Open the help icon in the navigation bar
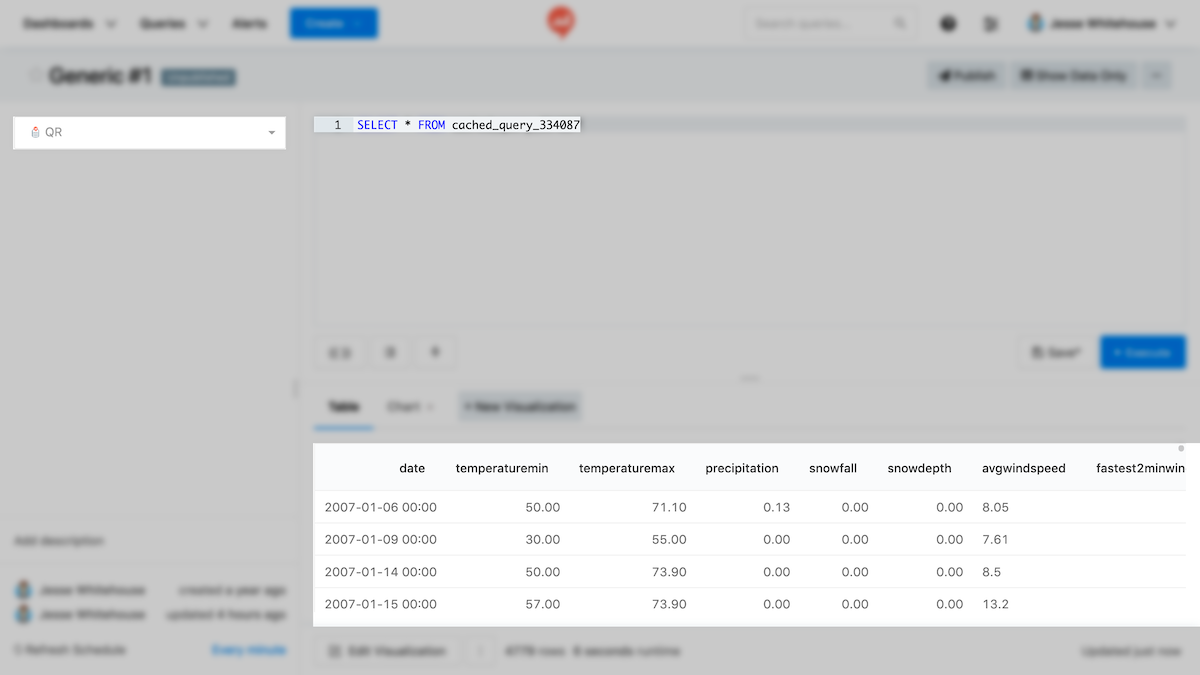The image size is (1200, 675). tap(948, 22)
